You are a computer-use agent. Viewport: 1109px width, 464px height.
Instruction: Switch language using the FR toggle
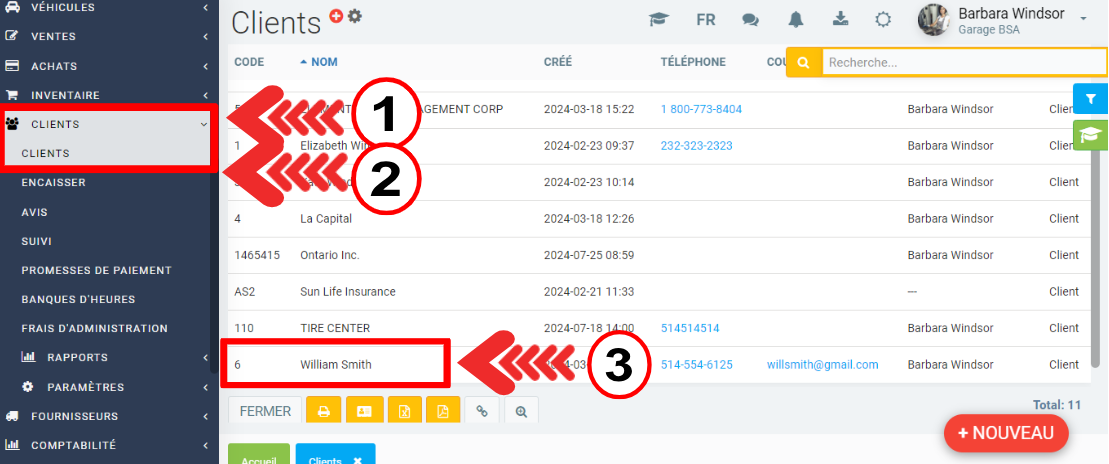pyautogui.click(x=706, y=20)
